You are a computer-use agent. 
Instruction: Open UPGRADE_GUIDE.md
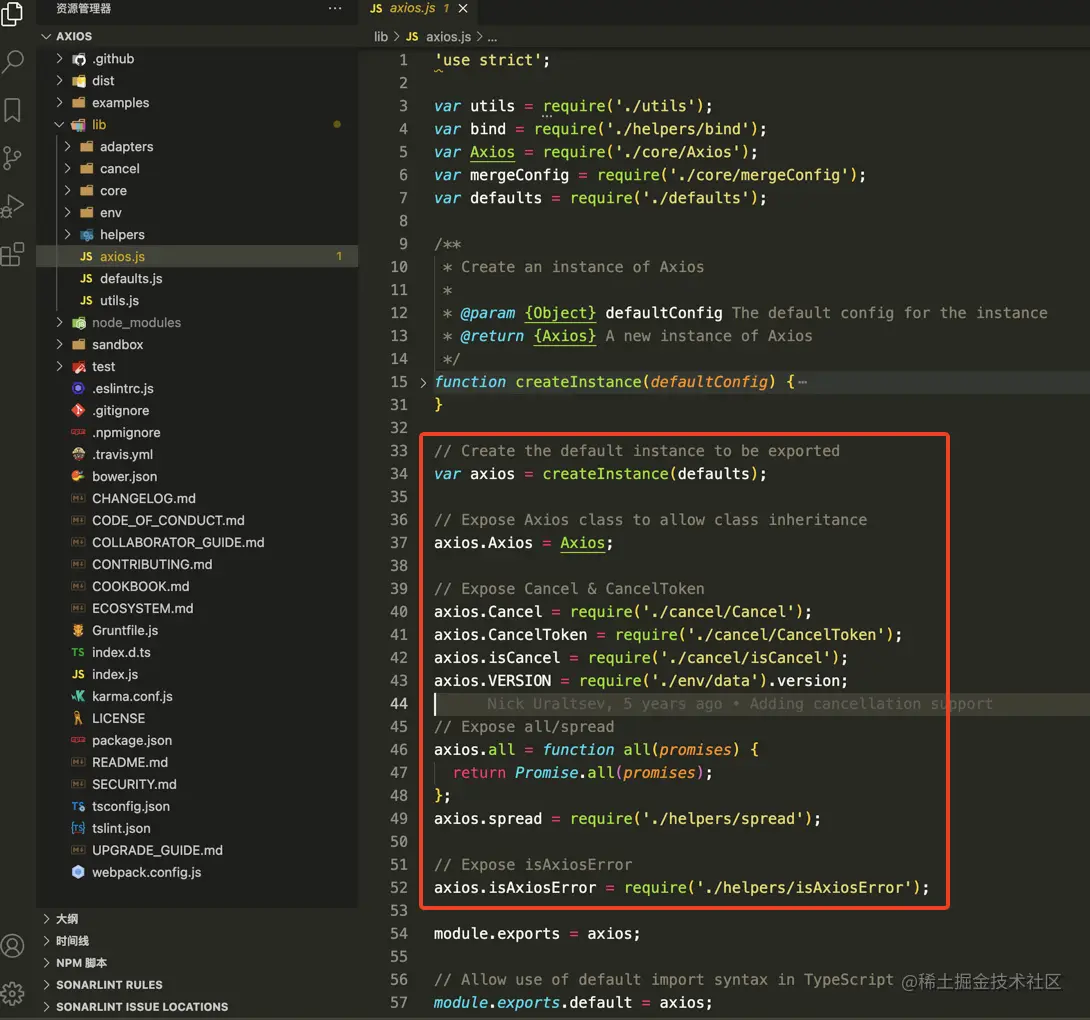[x=197, y=851]
